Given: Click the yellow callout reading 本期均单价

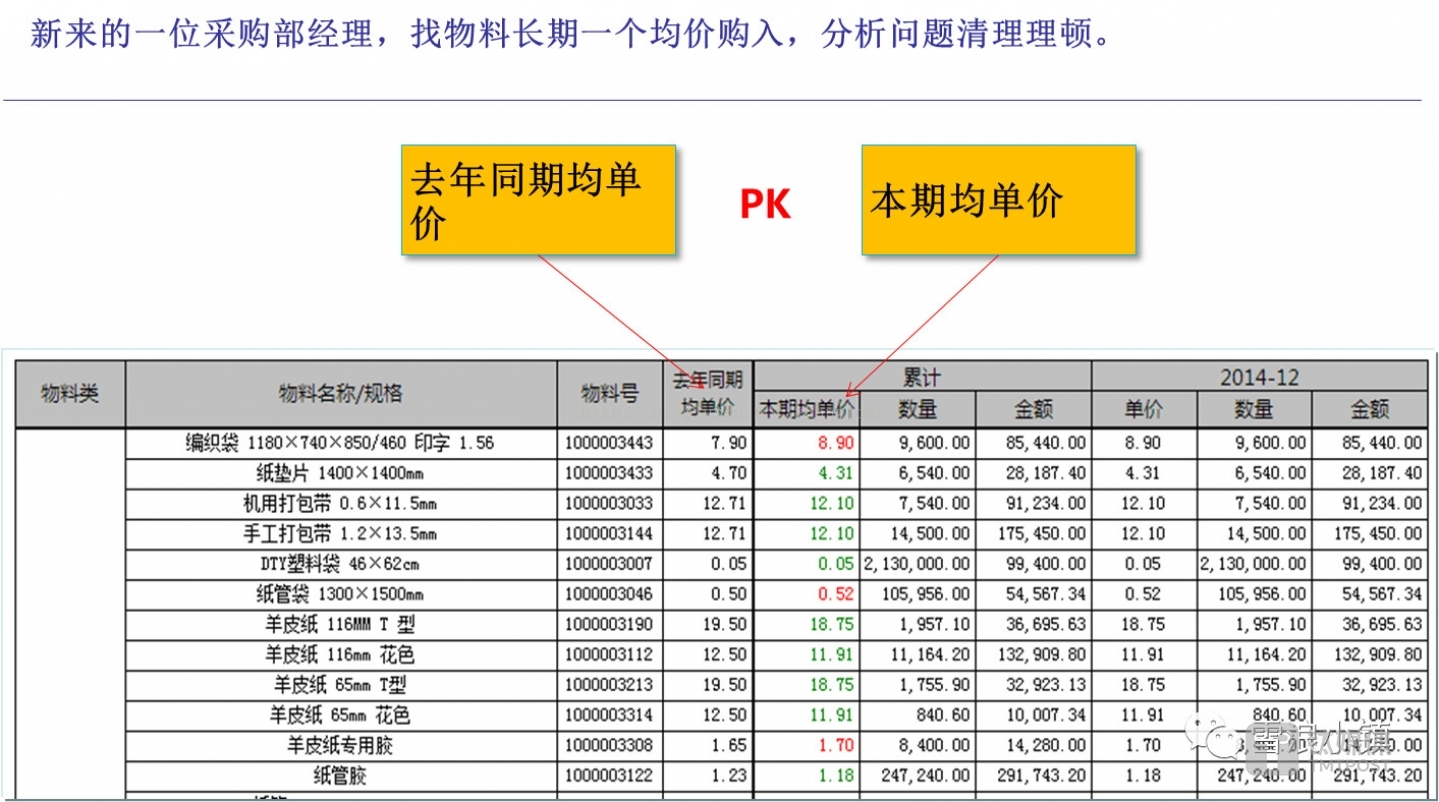Looking at the screenshot, I should 997,199.
